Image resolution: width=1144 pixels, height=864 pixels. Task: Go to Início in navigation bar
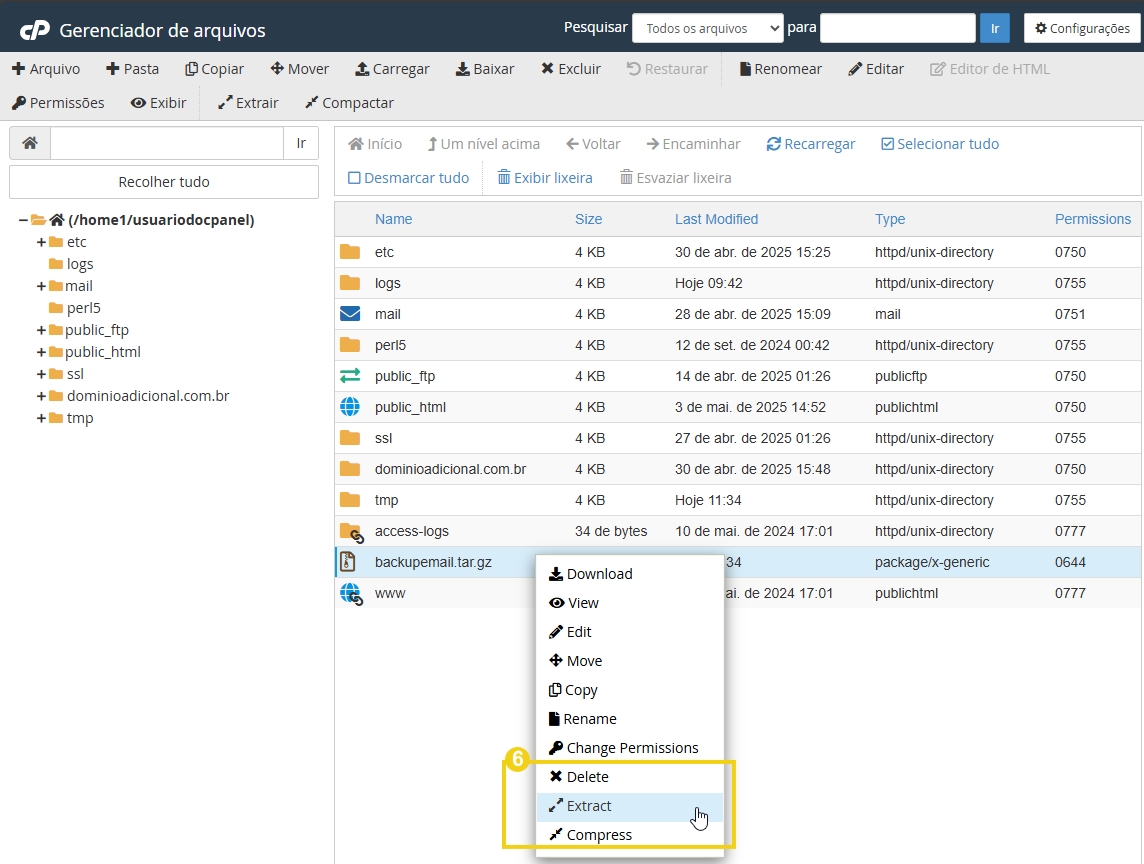(375, 144)
